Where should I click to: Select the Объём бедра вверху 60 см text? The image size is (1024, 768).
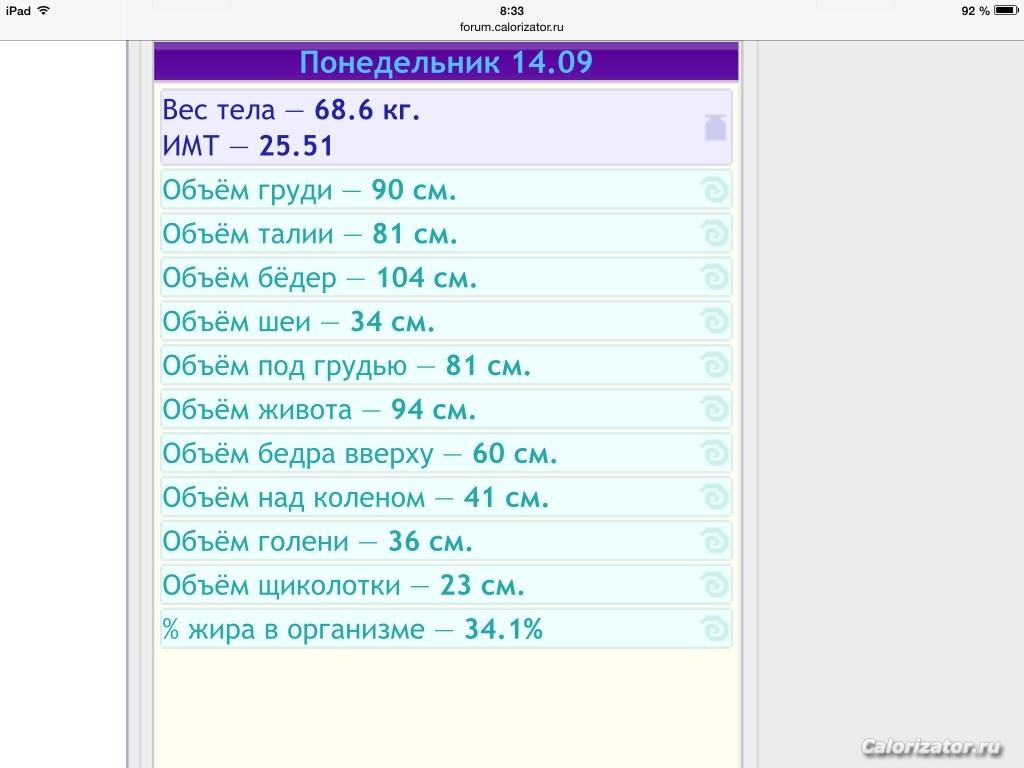pyautogui.click(x=360, y=454)
